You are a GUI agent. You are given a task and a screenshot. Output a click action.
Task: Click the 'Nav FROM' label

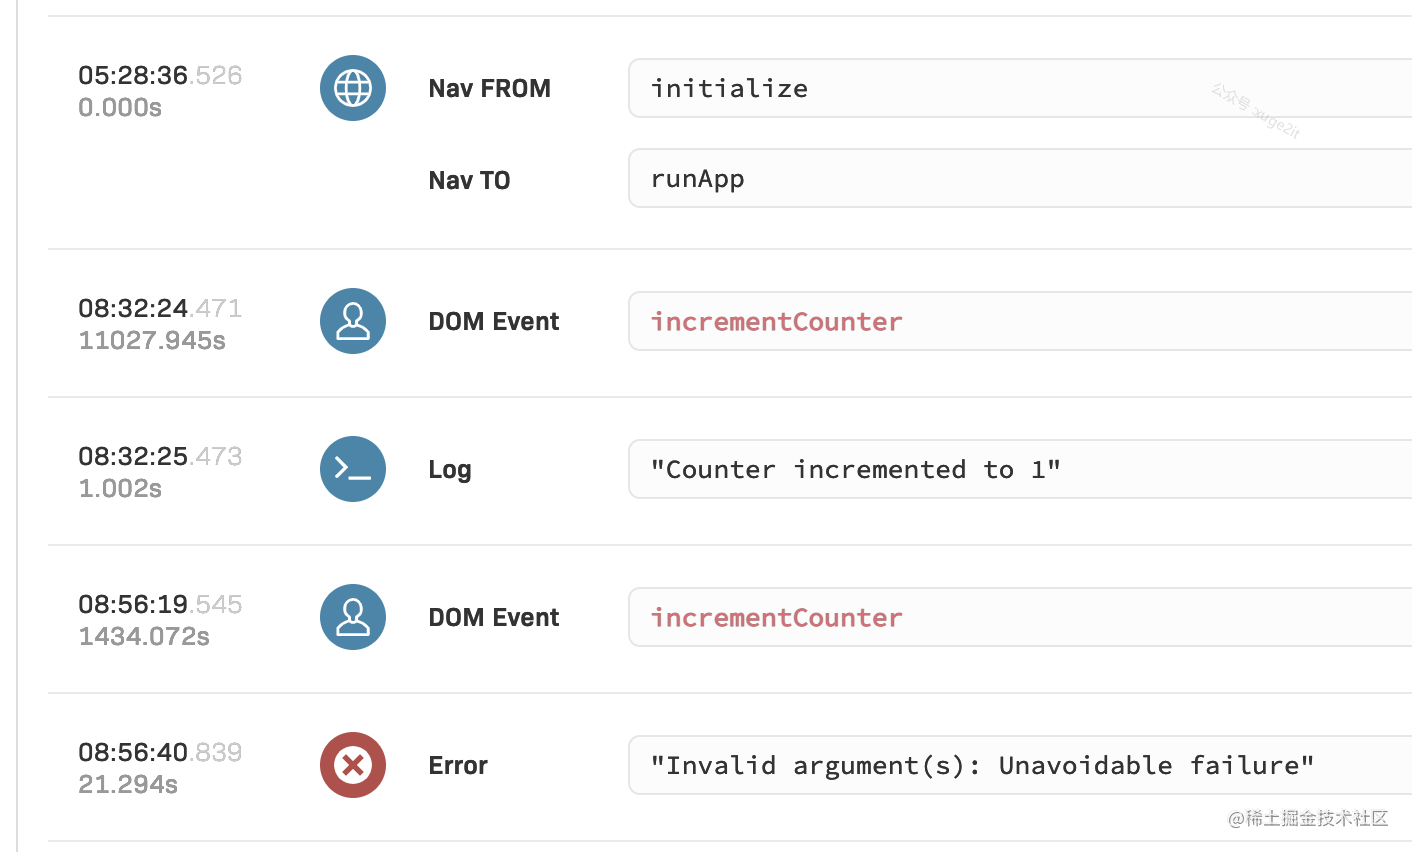pos(489,88)
